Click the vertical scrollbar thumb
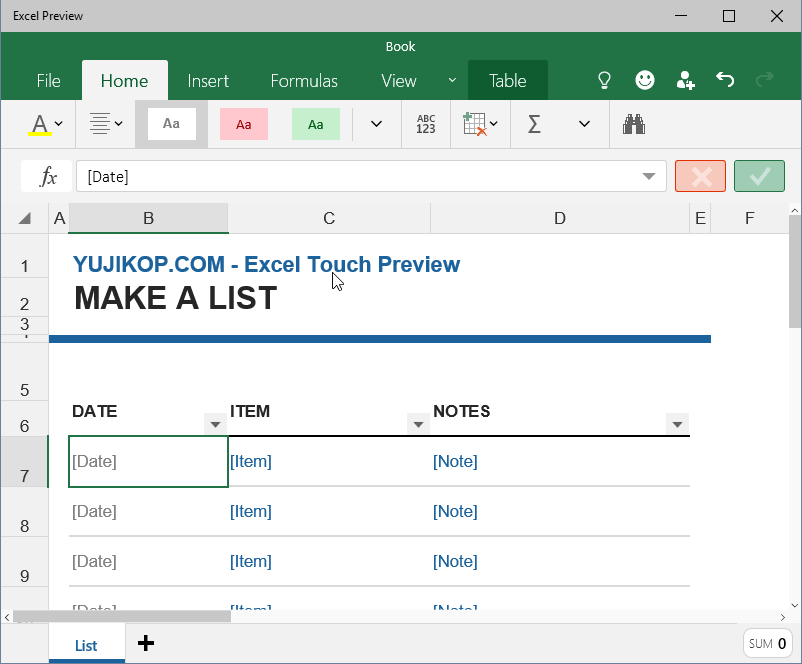This screenshot has height=664, width=802. (x=795, y=271)
